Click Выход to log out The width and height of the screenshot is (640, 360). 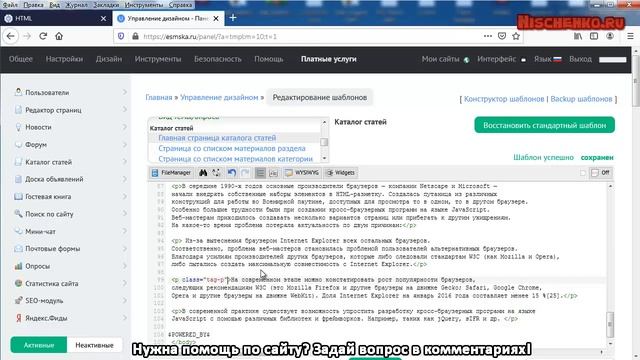pyautogui.click(x=580, y=59)
